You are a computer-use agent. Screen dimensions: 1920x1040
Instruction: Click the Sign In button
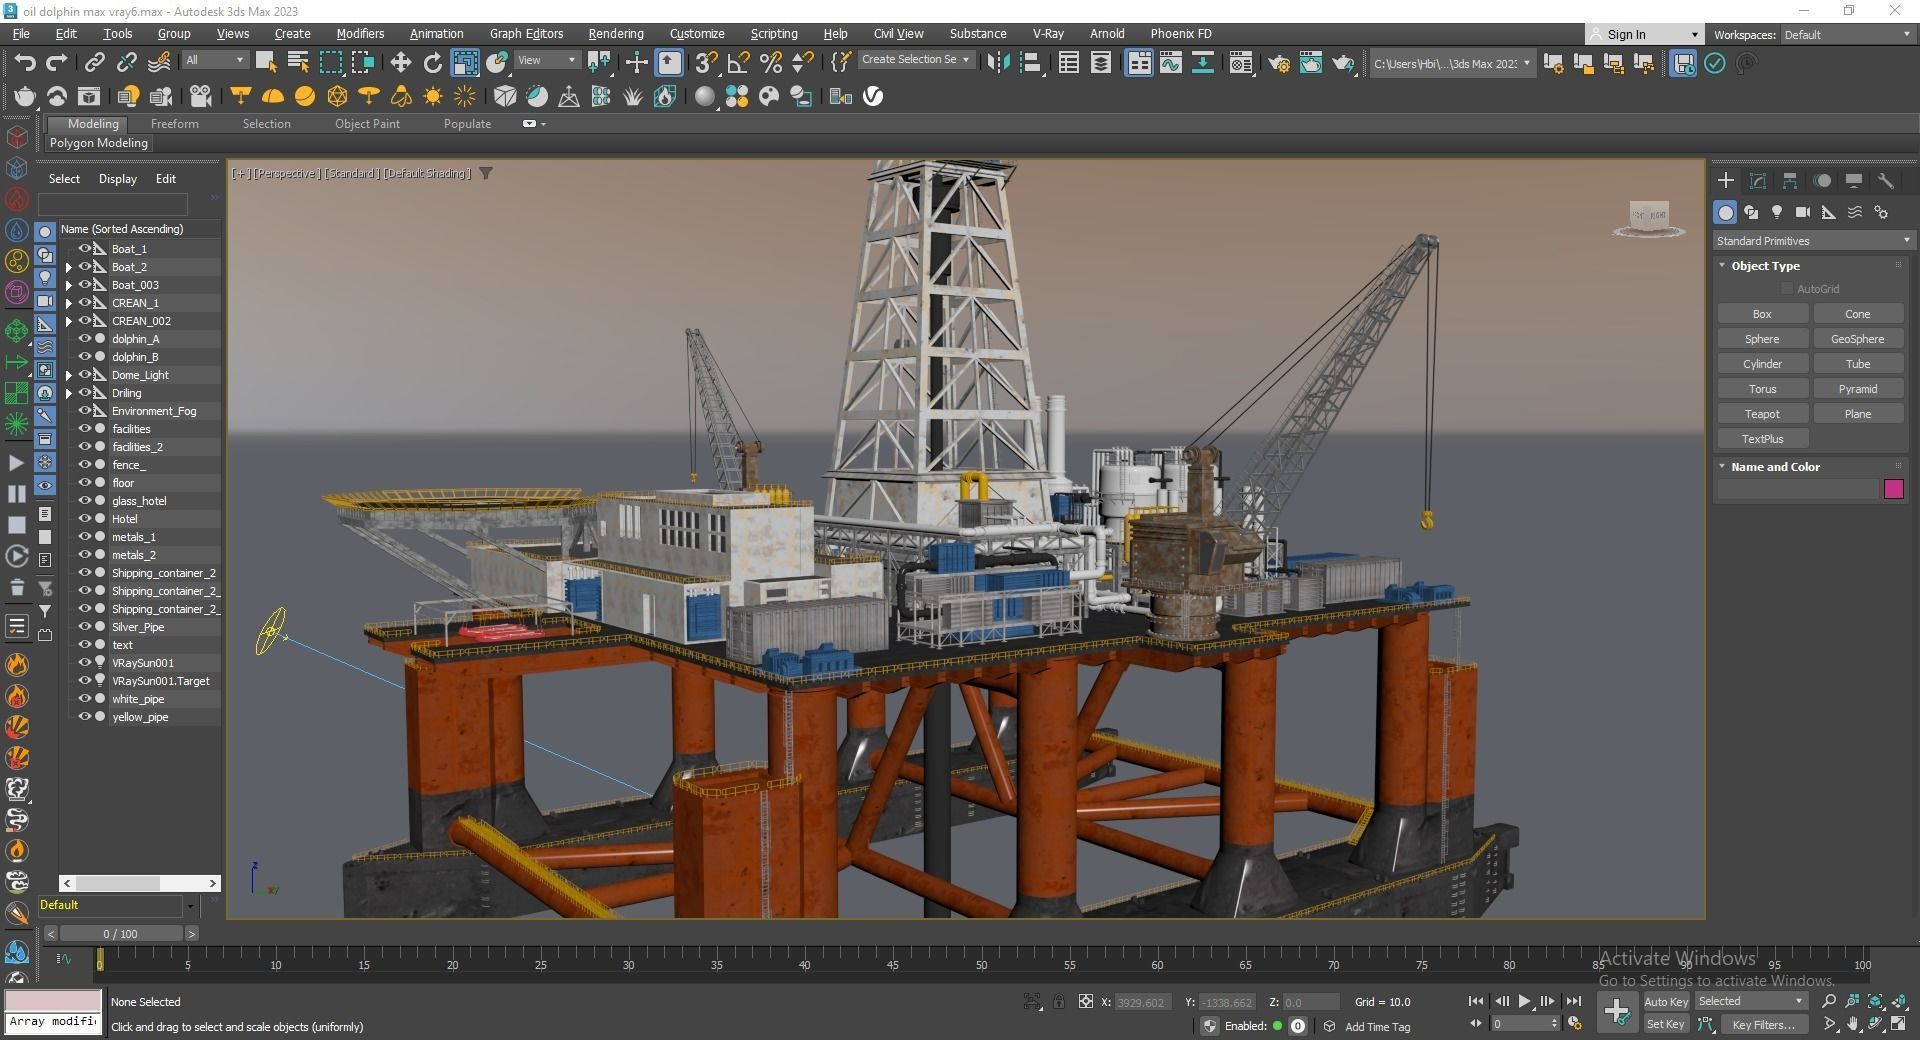(1643, 35)
